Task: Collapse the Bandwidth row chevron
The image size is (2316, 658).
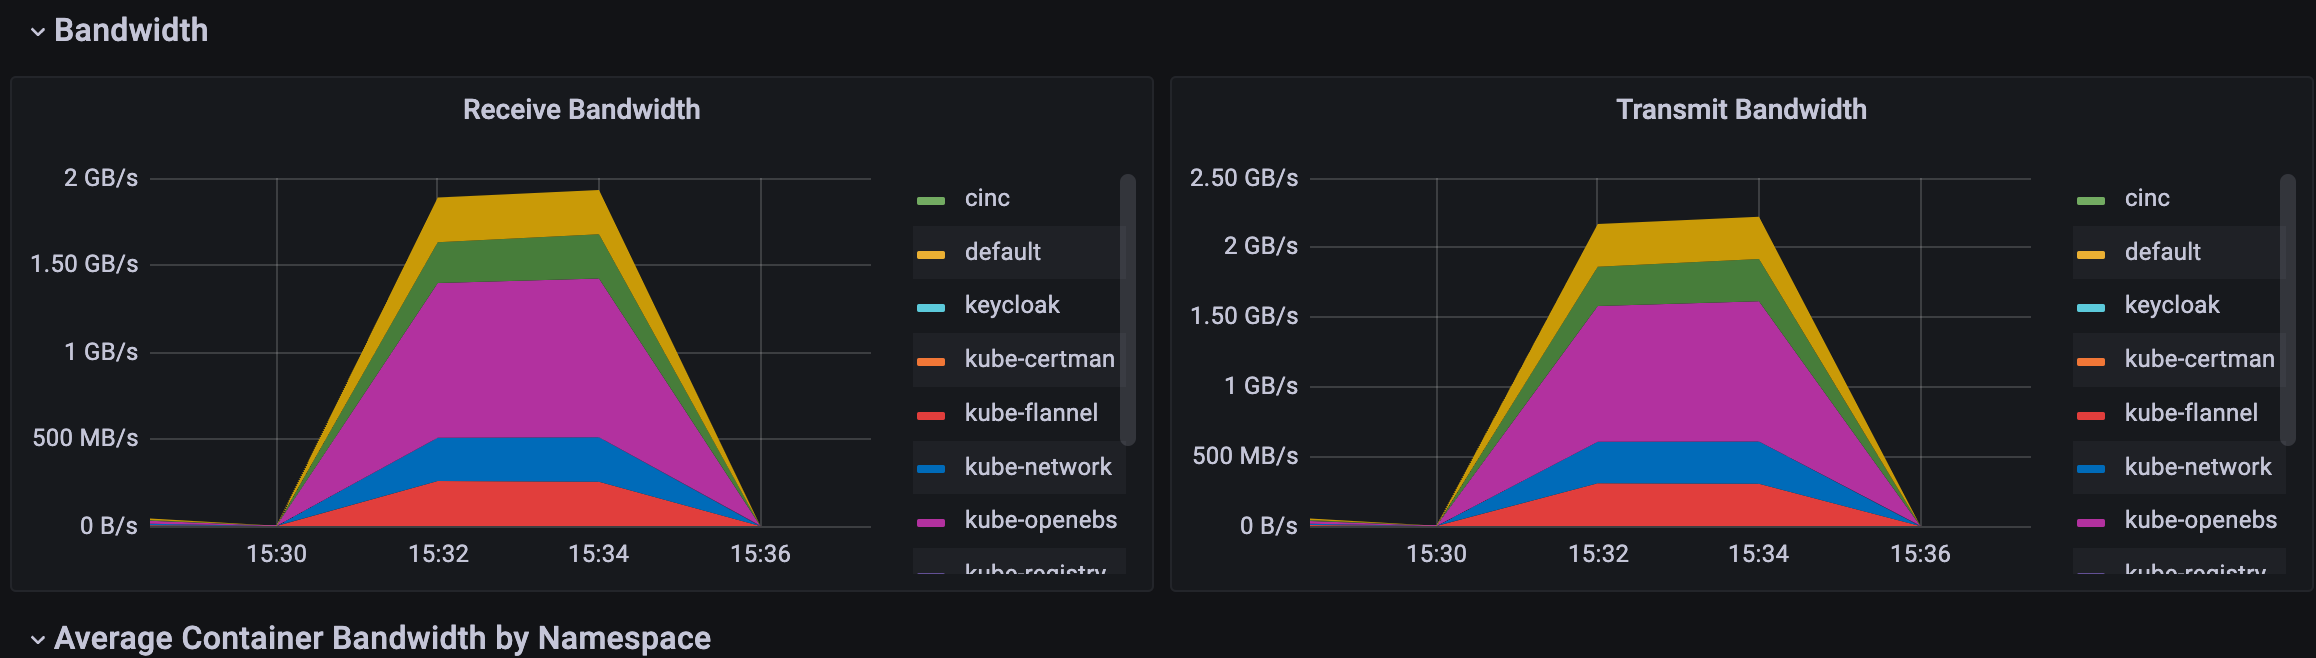Action: (38, 32)
